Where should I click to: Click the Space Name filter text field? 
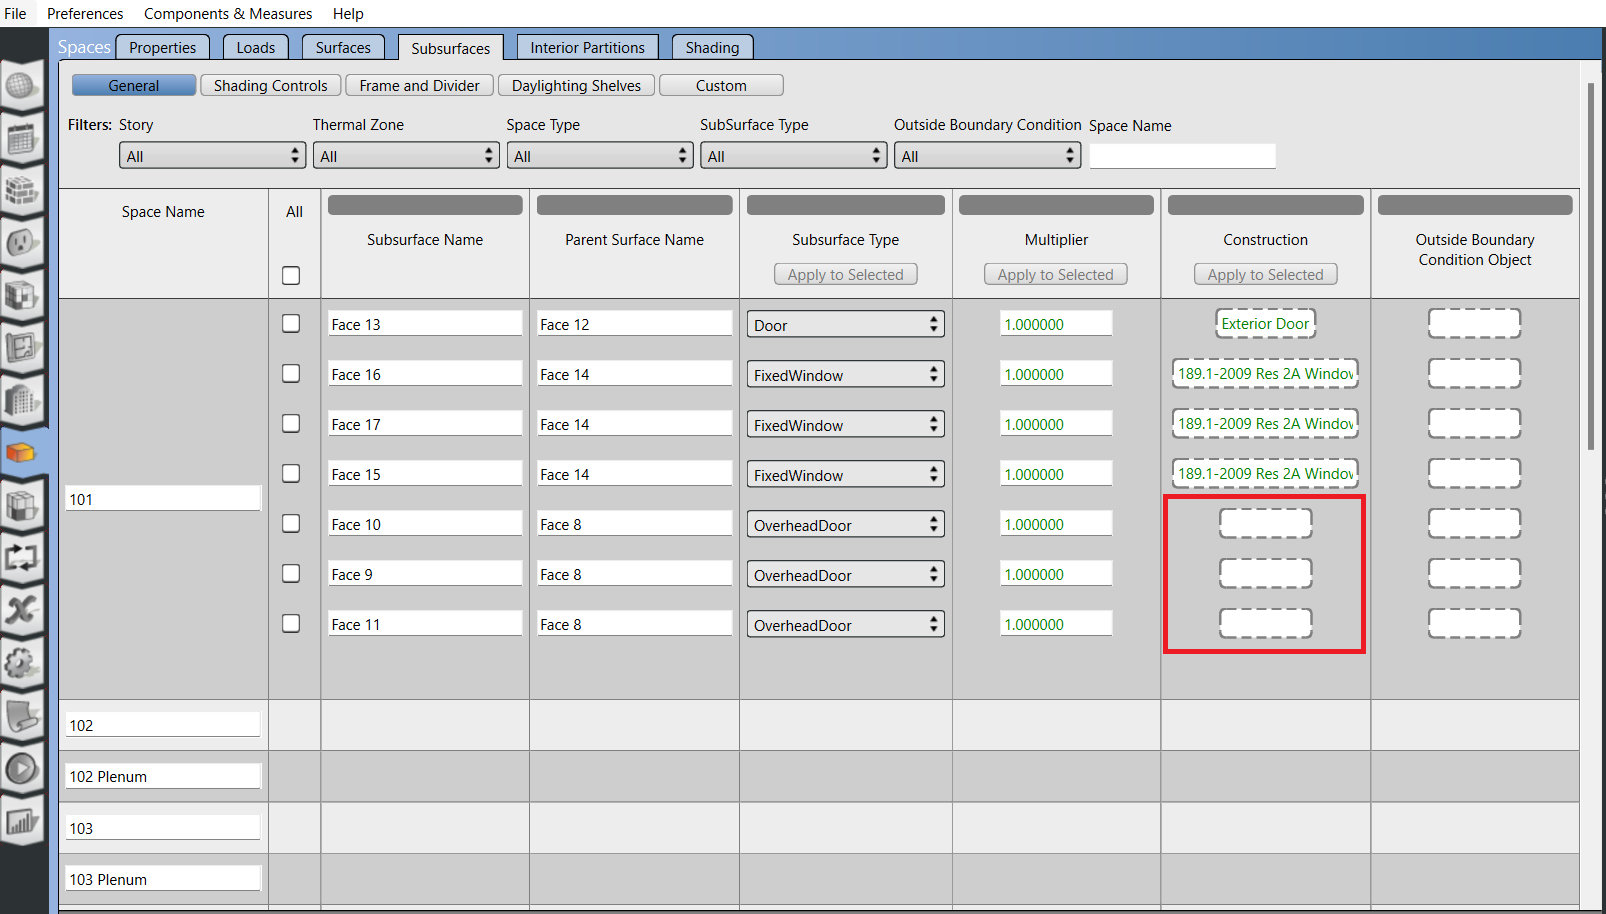[1182, 156]
